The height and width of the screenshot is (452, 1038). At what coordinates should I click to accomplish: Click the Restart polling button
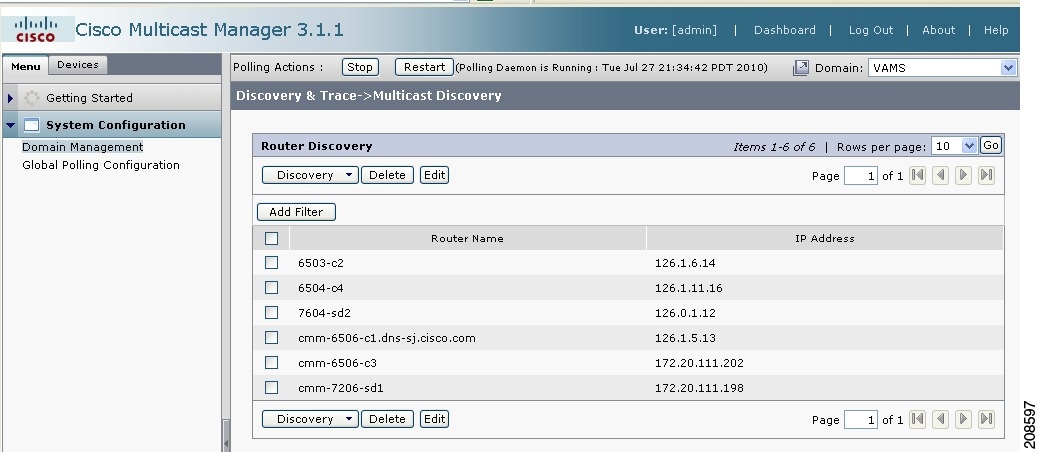point(424,67)
